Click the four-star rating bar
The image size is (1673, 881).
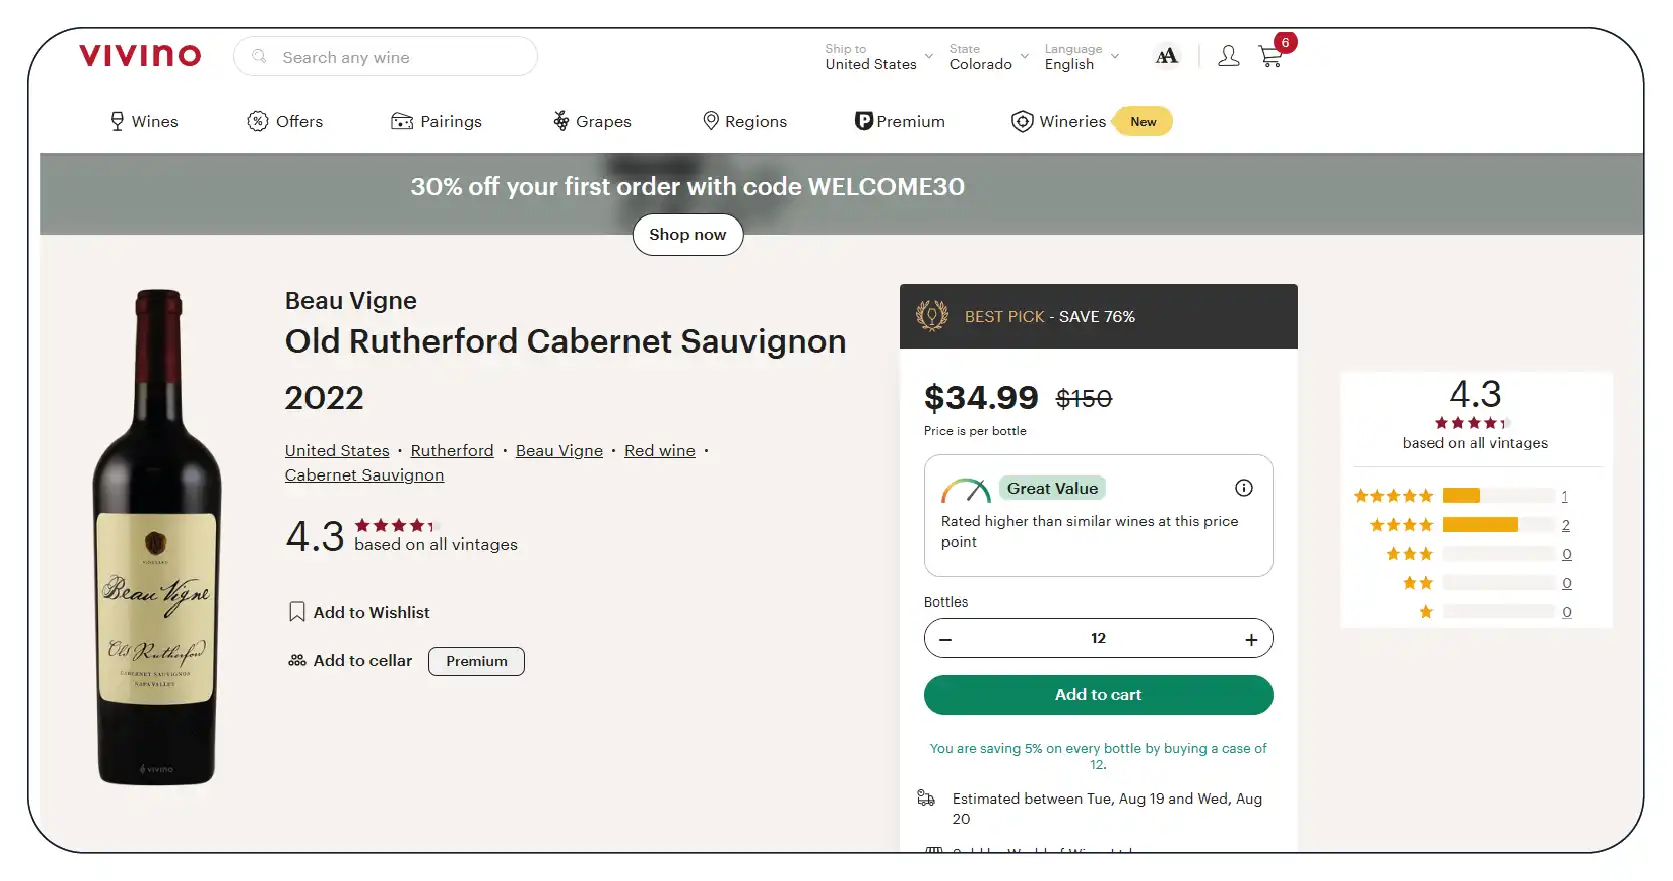pyautogui.click(x=1498, y=525)
